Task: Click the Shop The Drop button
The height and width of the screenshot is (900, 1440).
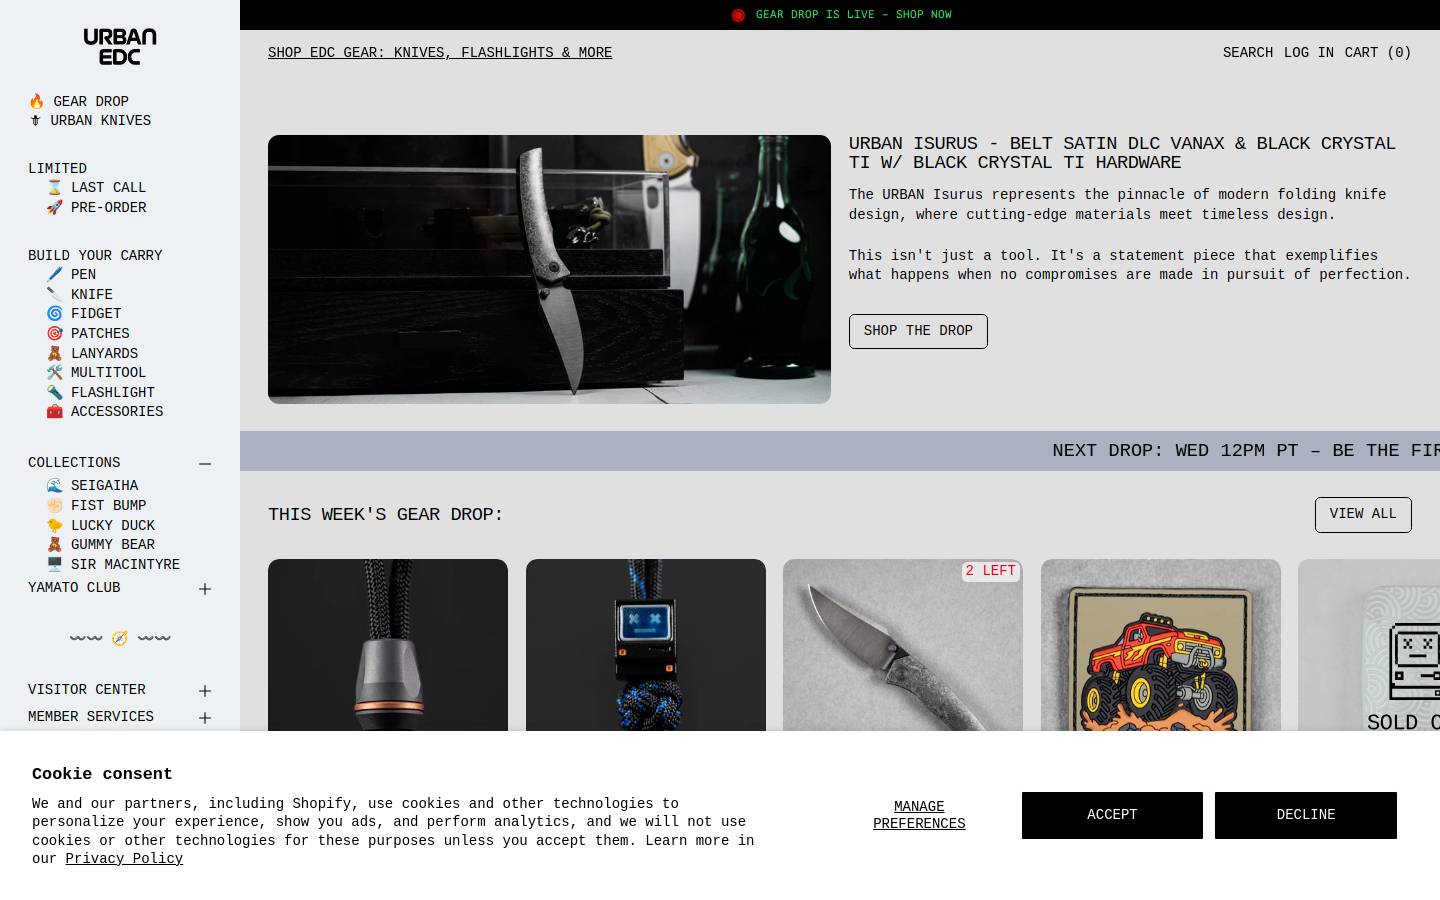Action: click(x=918, y=331)
